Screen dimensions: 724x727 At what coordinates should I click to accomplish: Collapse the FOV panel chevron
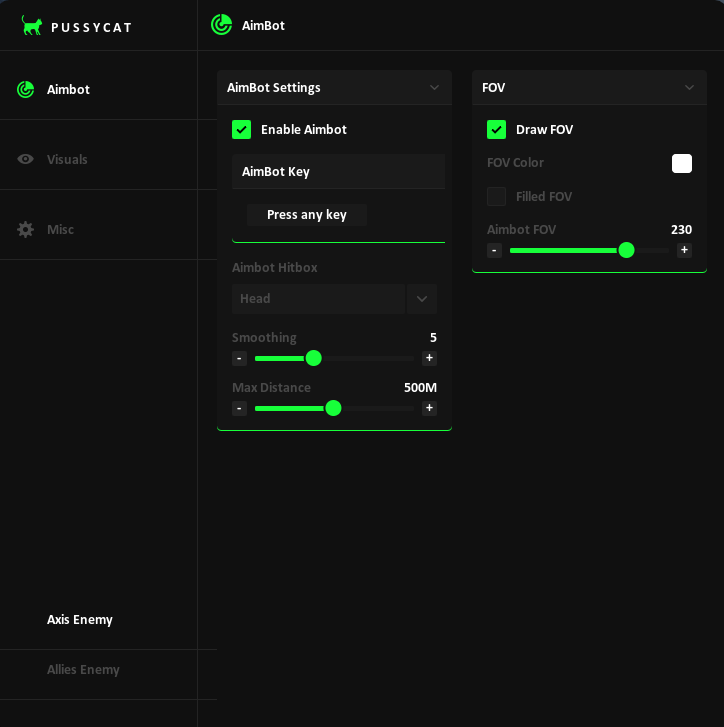pyautogui.click(x=689, y=87)
